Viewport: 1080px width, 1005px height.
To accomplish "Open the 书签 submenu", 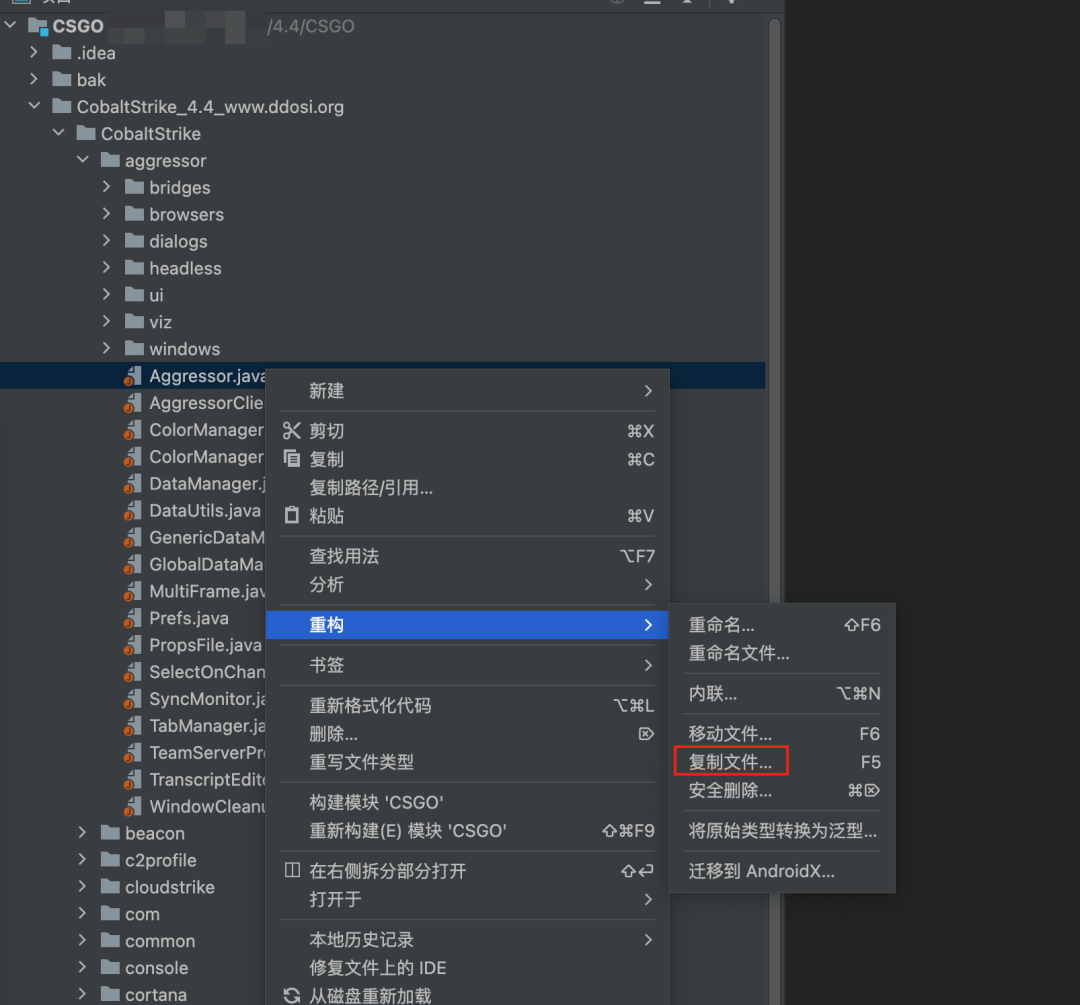I will pyautogui.click(x=467, y=665).
